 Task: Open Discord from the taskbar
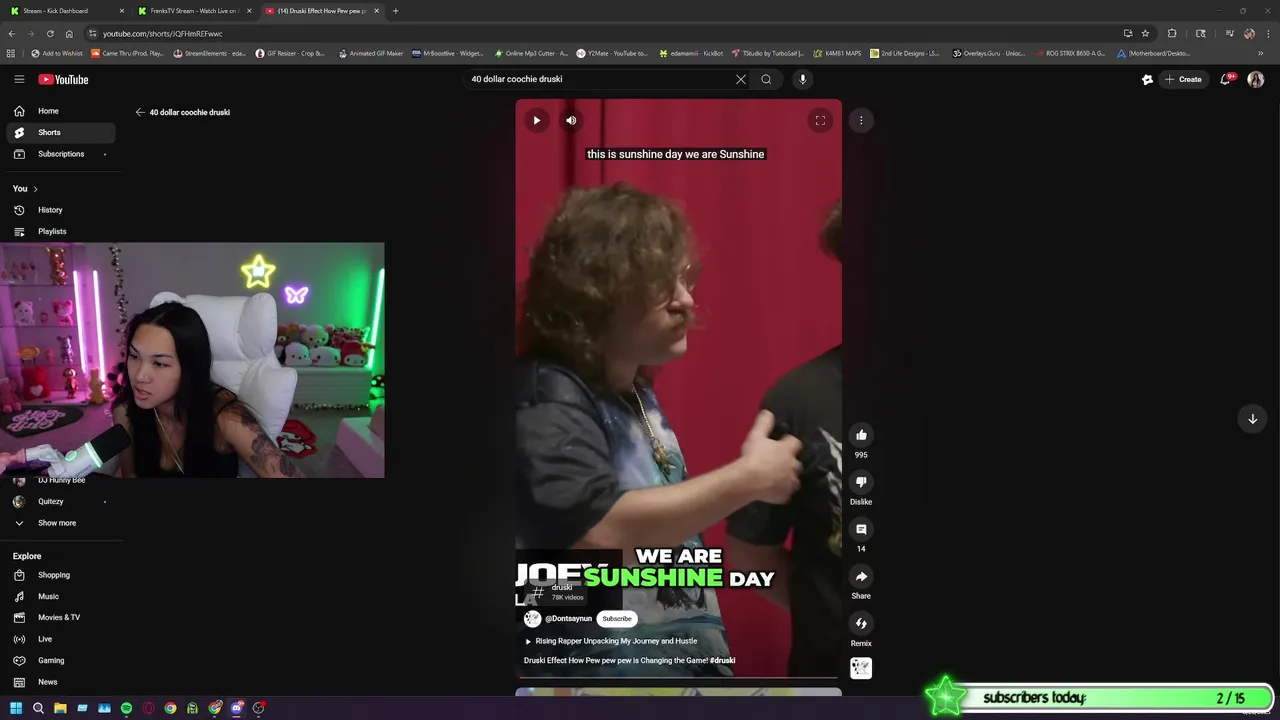pos(237,708)
